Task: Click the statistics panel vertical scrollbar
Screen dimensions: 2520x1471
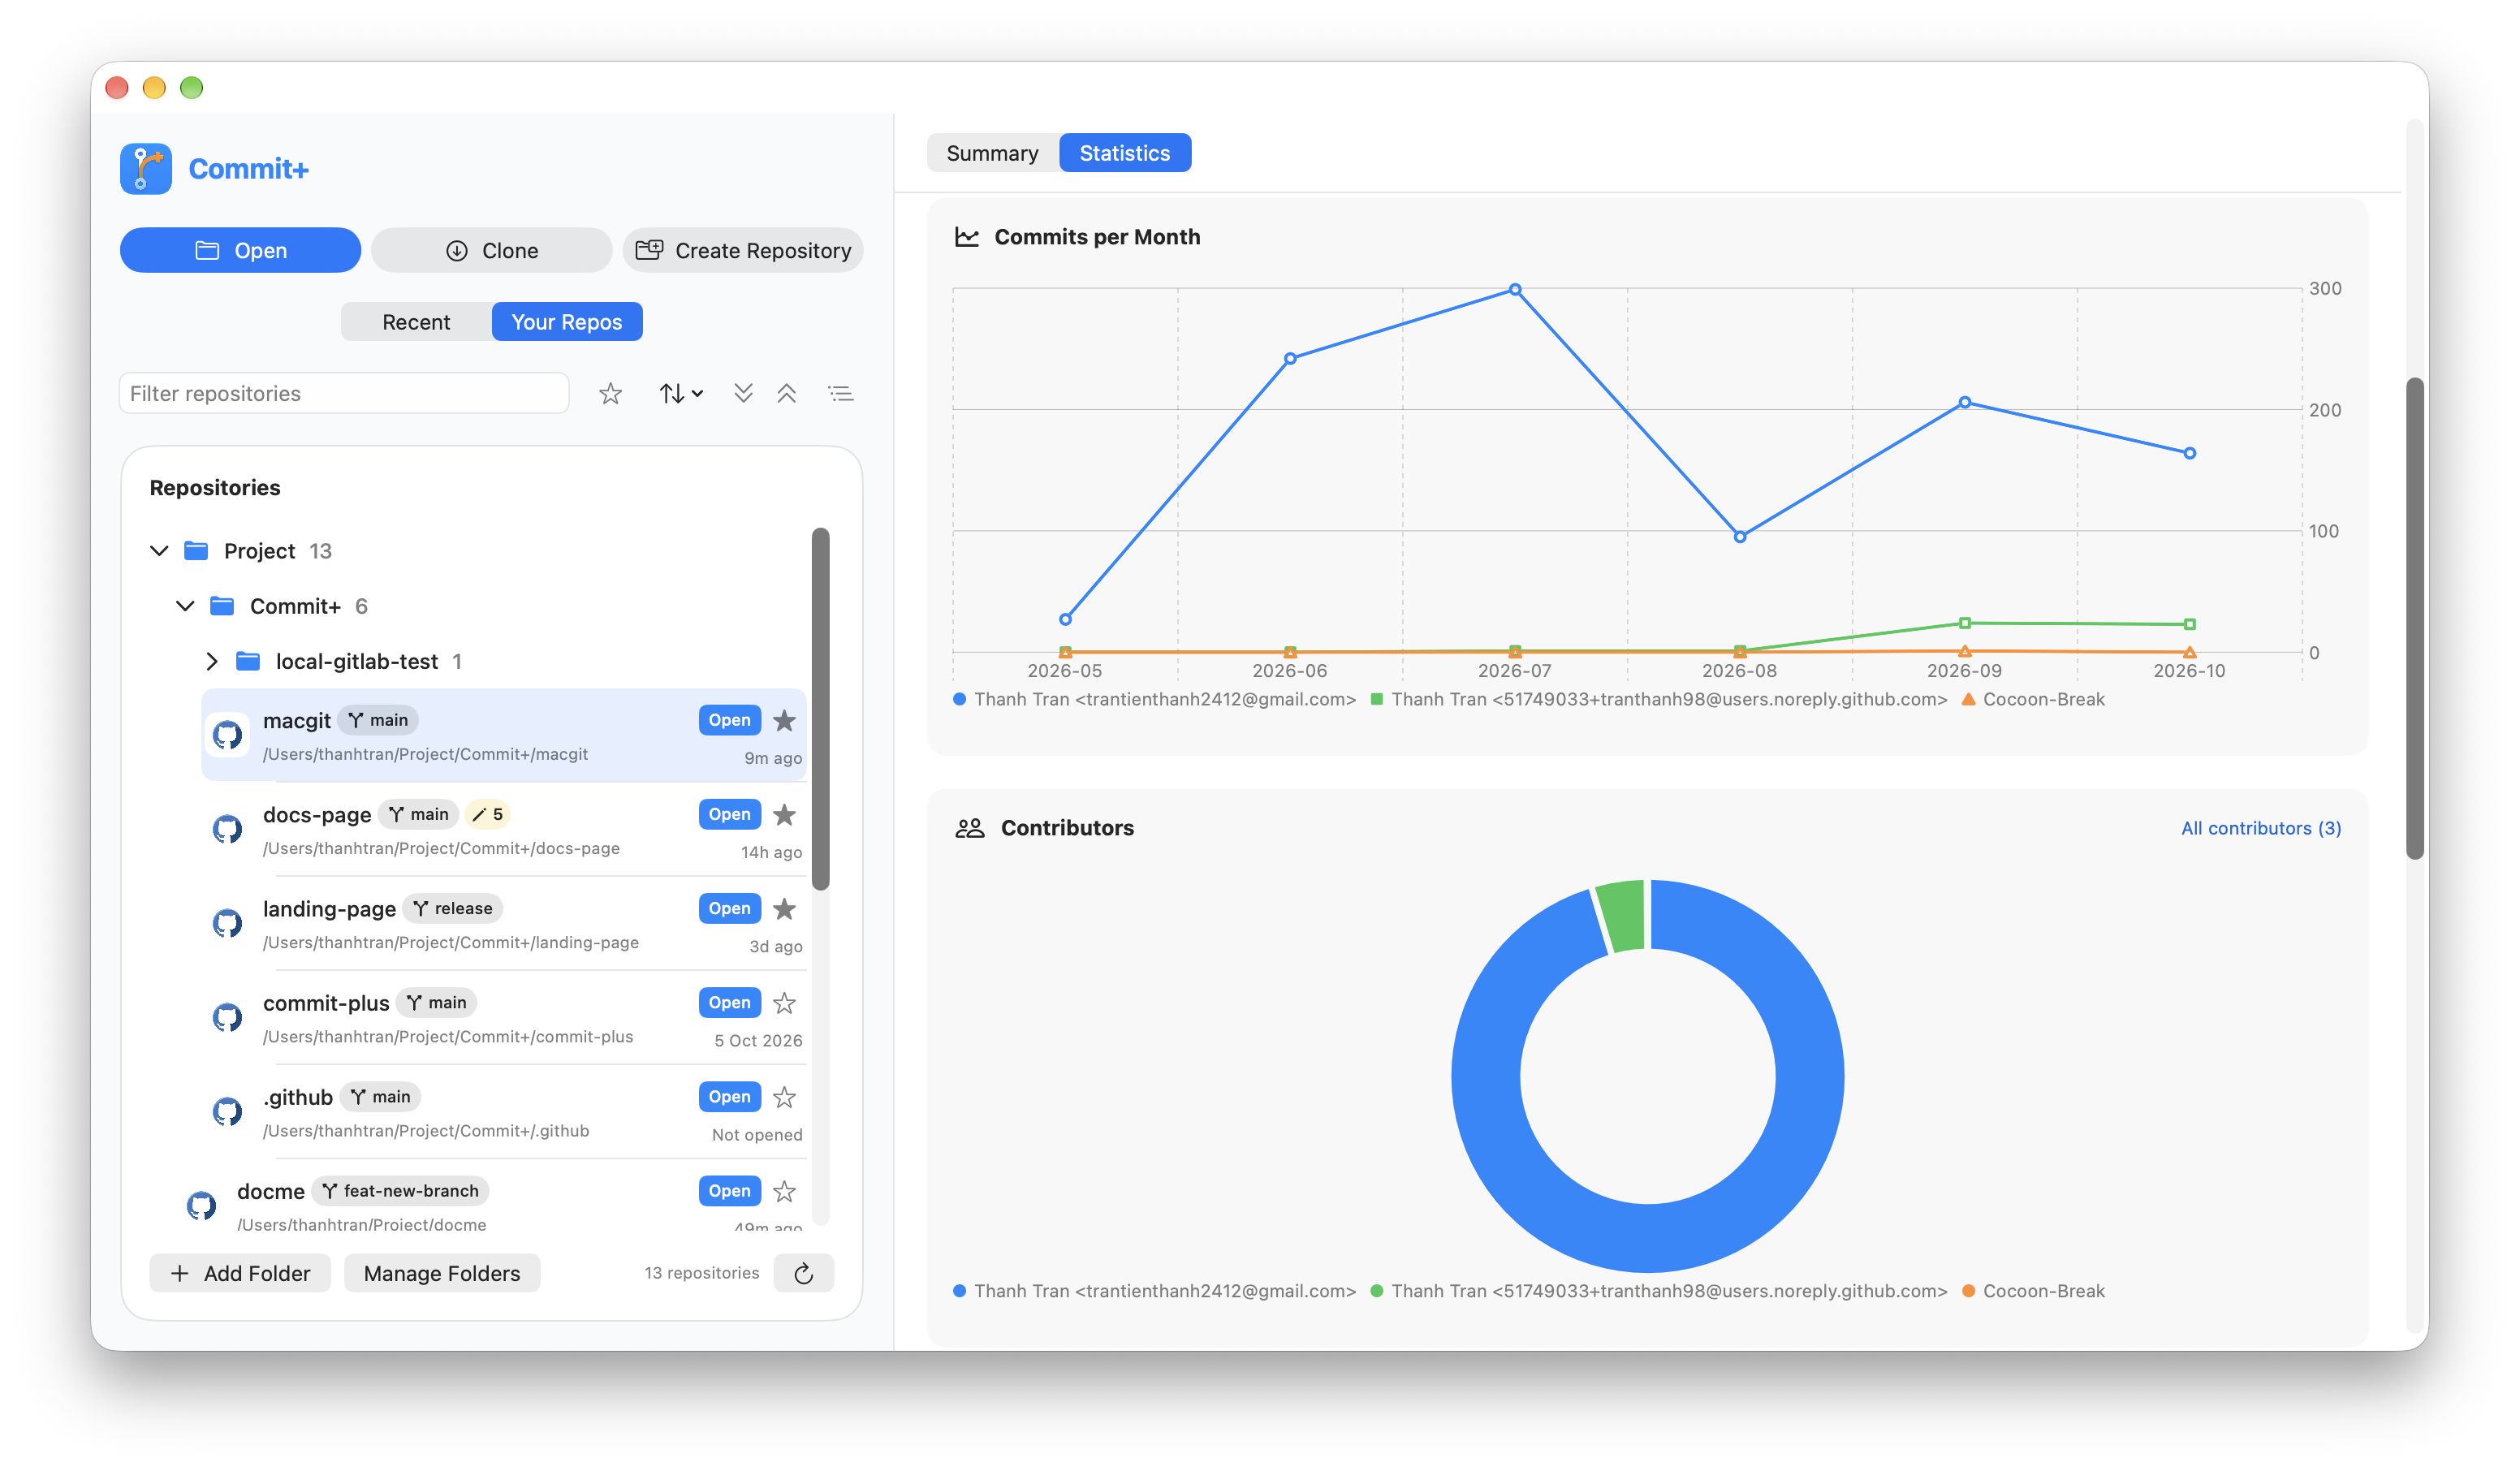Action: pyautogui.click(x=2415, y=618)
